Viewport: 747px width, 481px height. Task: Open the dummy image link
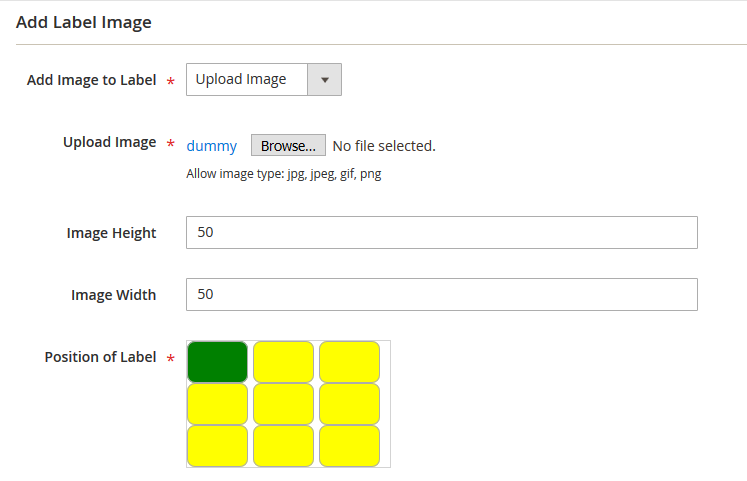coord(212,146)
